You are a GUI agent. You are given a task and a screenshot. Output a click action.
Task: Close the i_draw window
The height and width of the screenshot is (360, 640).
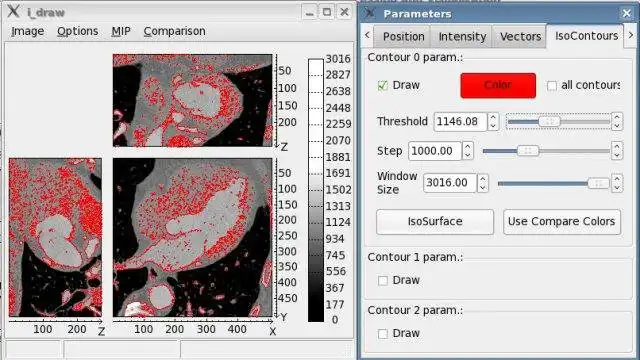coord(344,12)
